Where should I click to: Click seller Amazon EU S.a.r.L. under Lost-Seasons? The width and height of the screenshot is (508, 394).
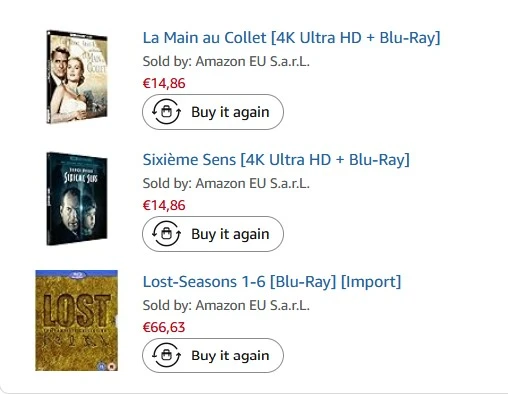click(252, 306)
